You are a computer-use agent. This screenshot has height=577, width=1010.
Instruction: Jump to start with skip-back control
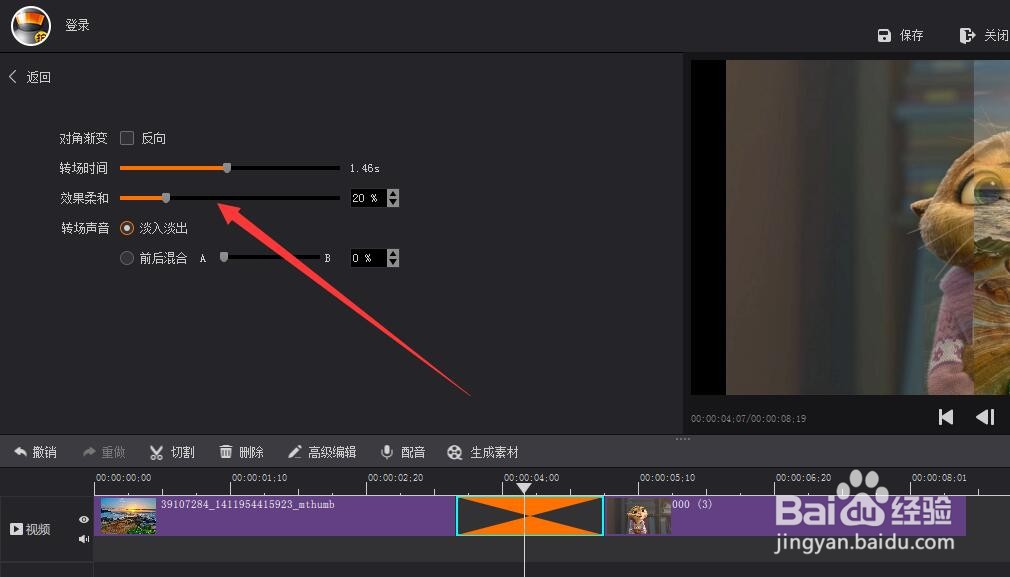point(946,417)
